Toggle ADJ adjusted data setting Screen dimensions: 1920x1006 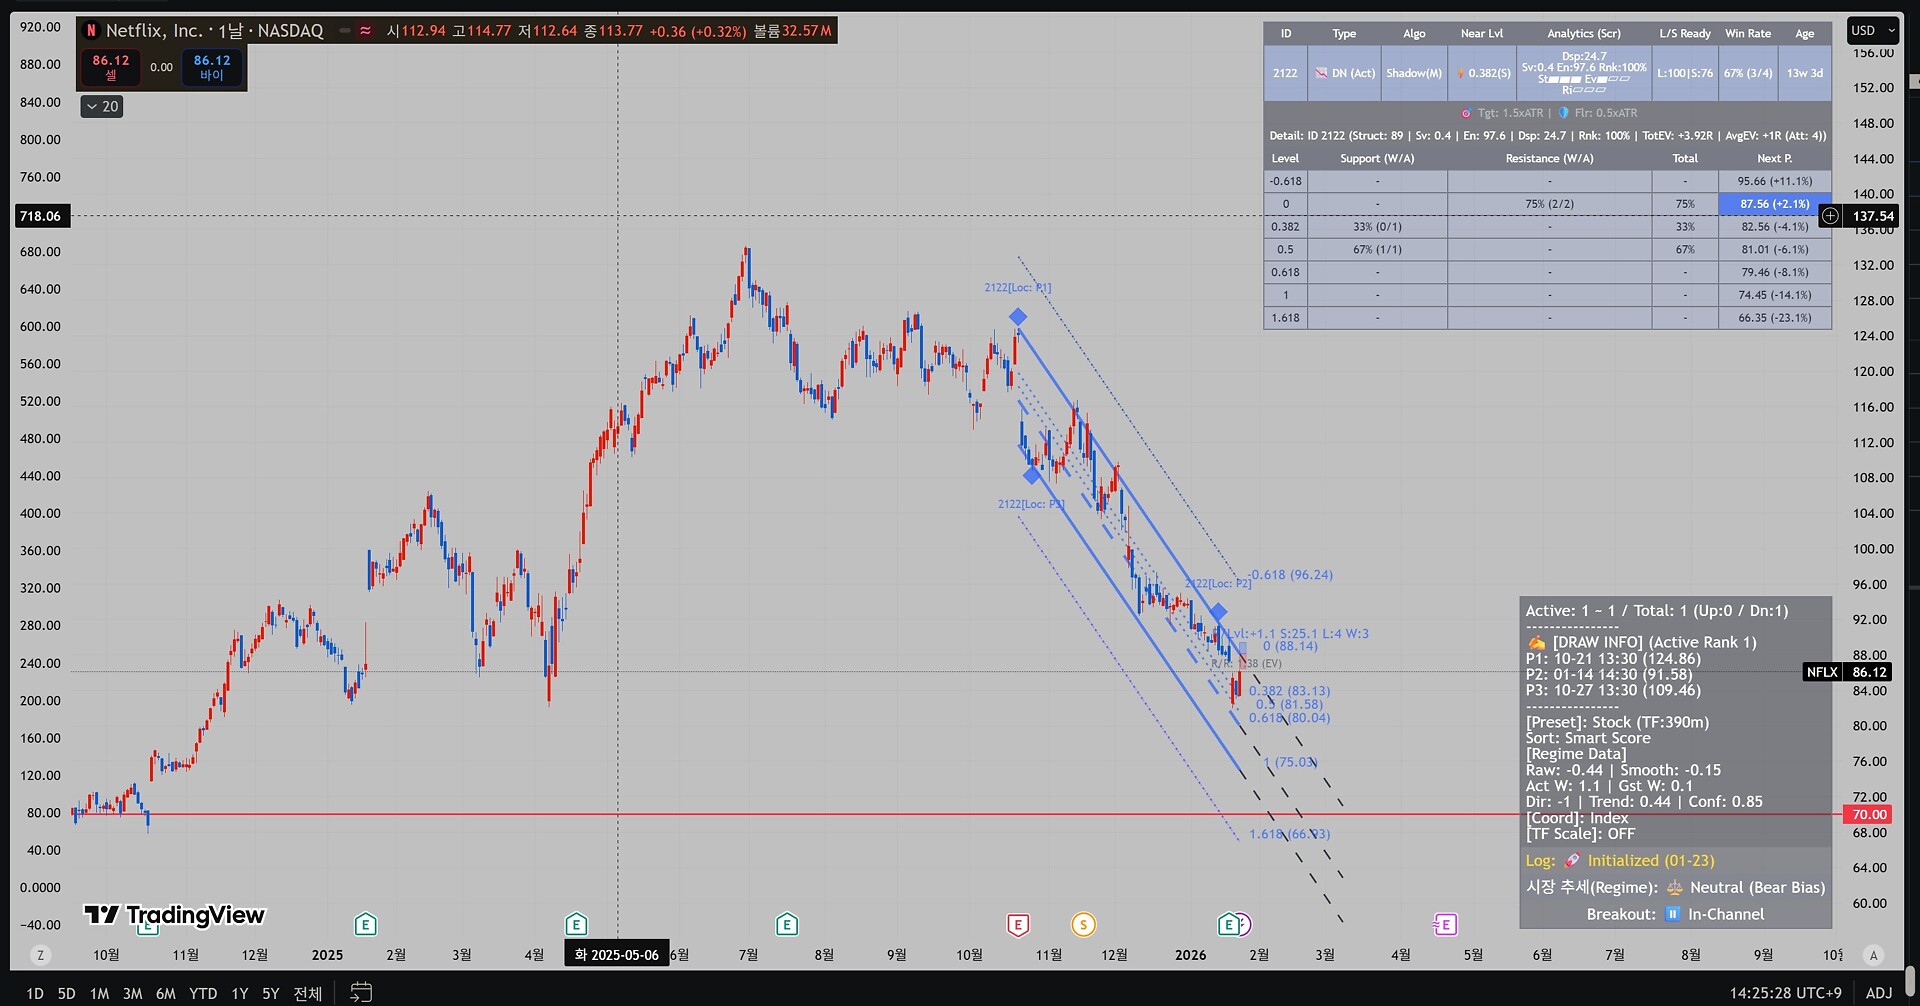pyautogui.click(x=1879, y=993)
